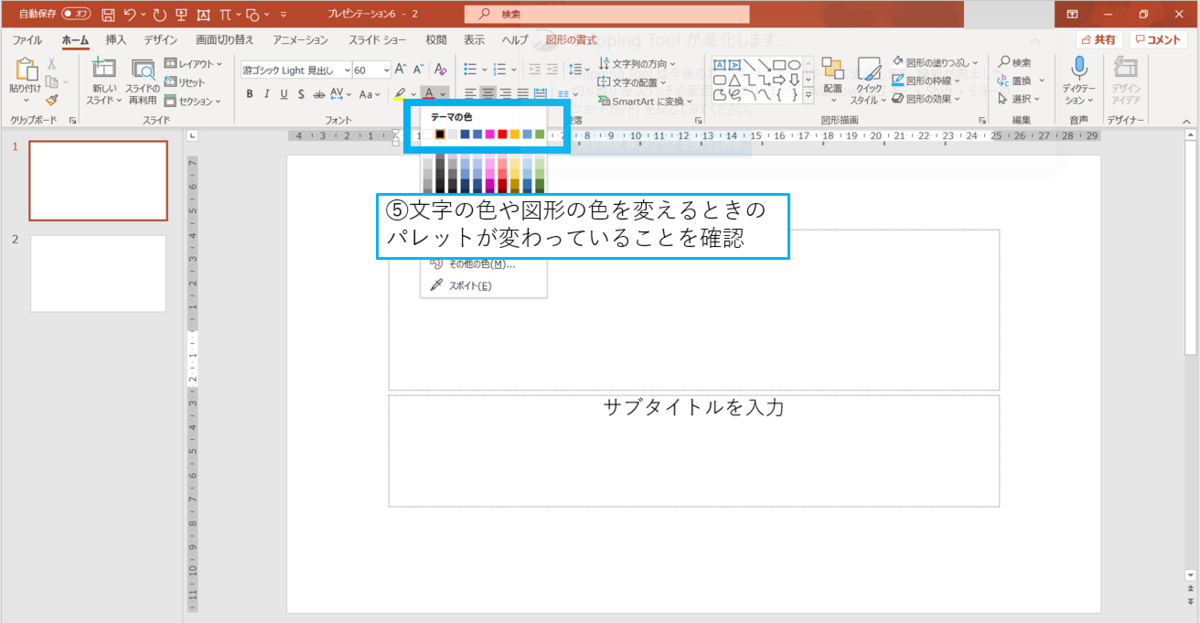Start slideshow from beginning icon
Screen dimensions: 1200x623
[181, 15]
